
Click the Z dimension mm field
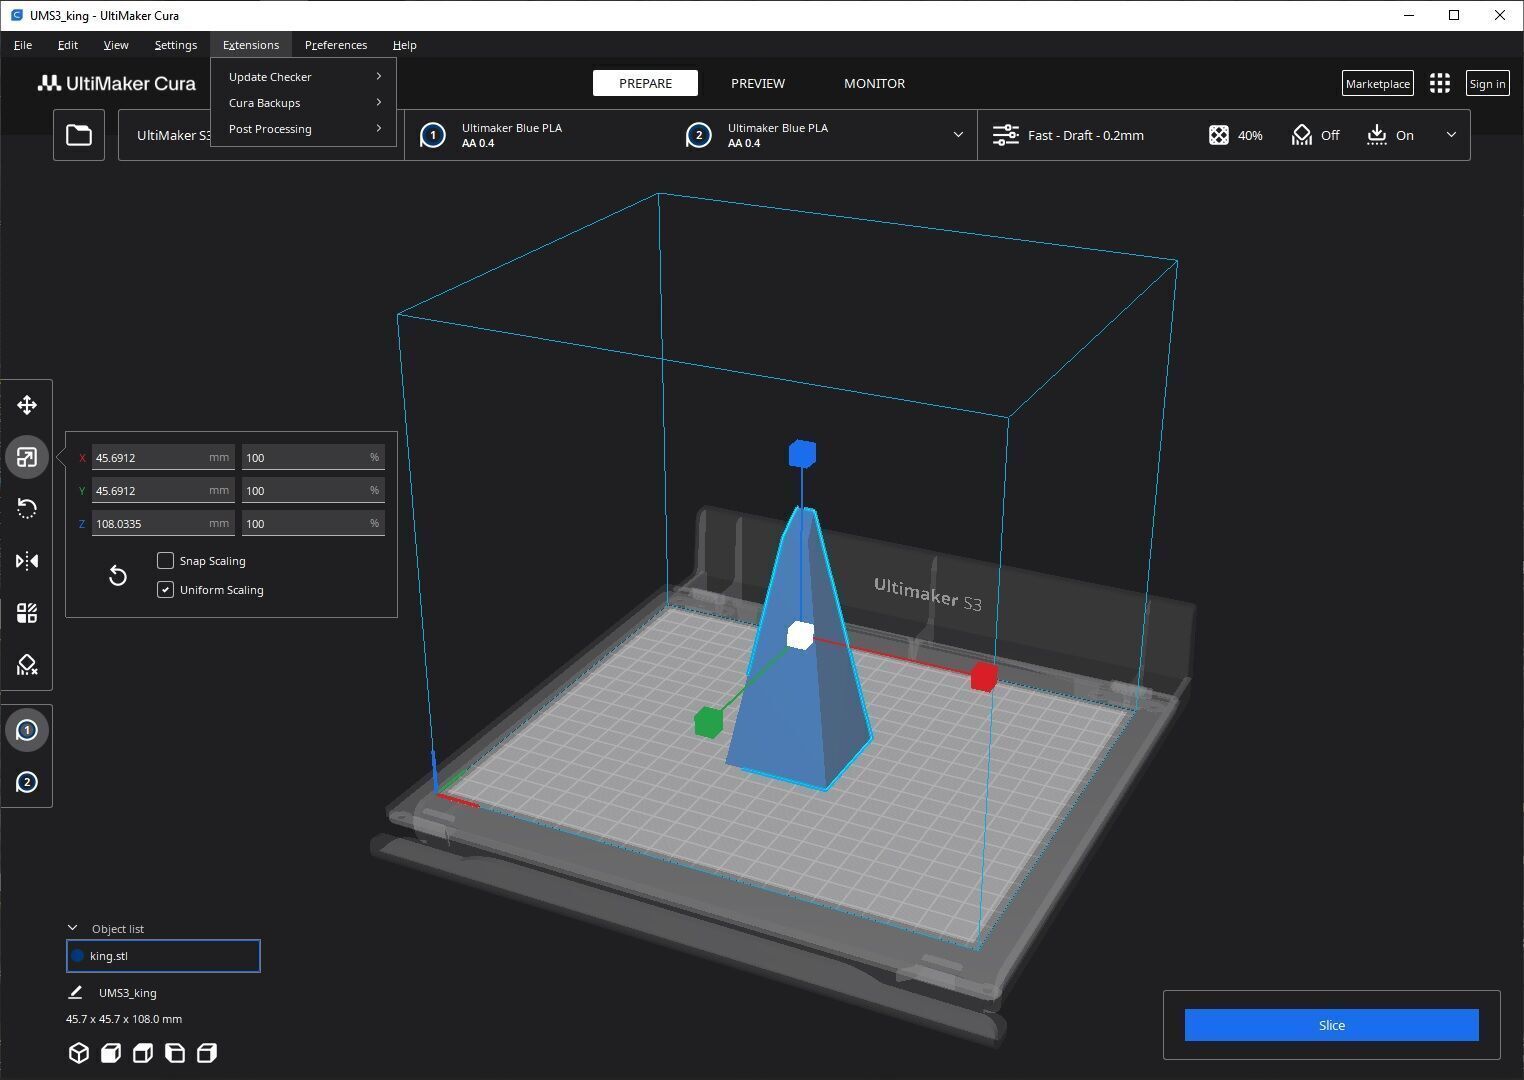[163, 523]
